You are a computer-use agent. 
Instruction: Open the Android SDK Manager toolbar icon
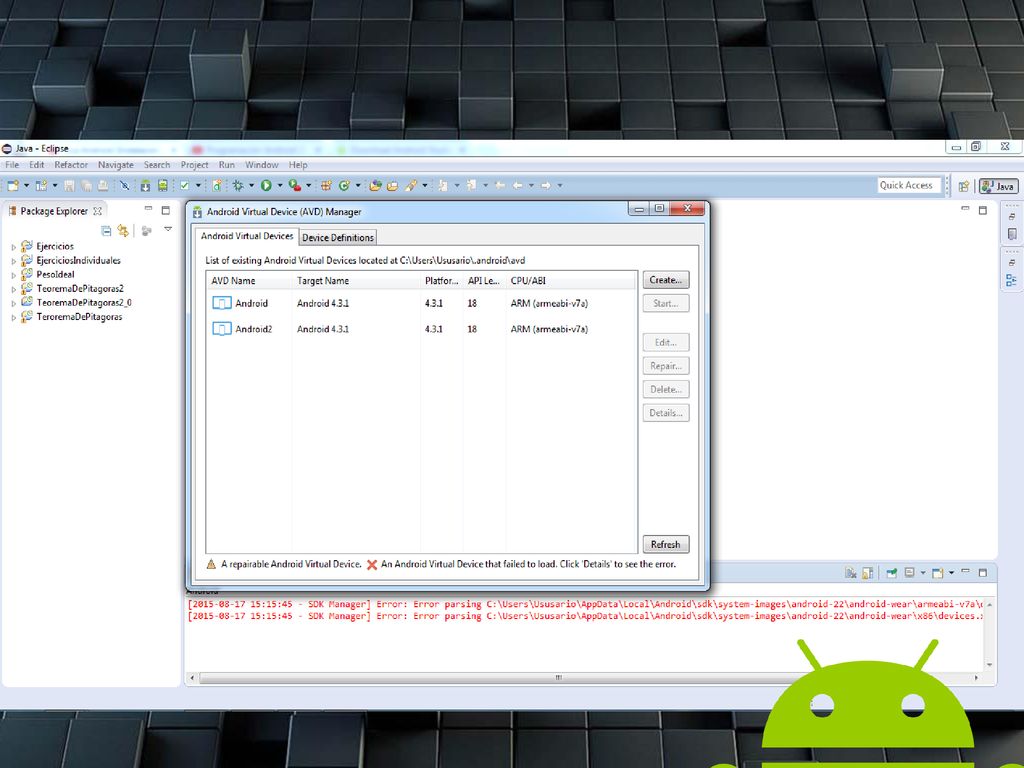pyautogui.click(x=145, y=185)
